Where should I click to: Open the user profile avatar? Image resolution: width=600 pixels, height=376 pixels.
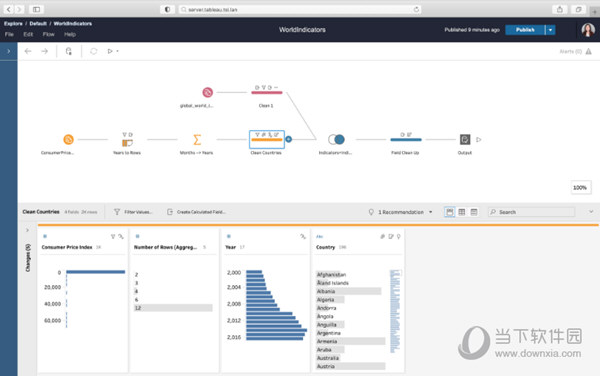[x=588, y=30]
